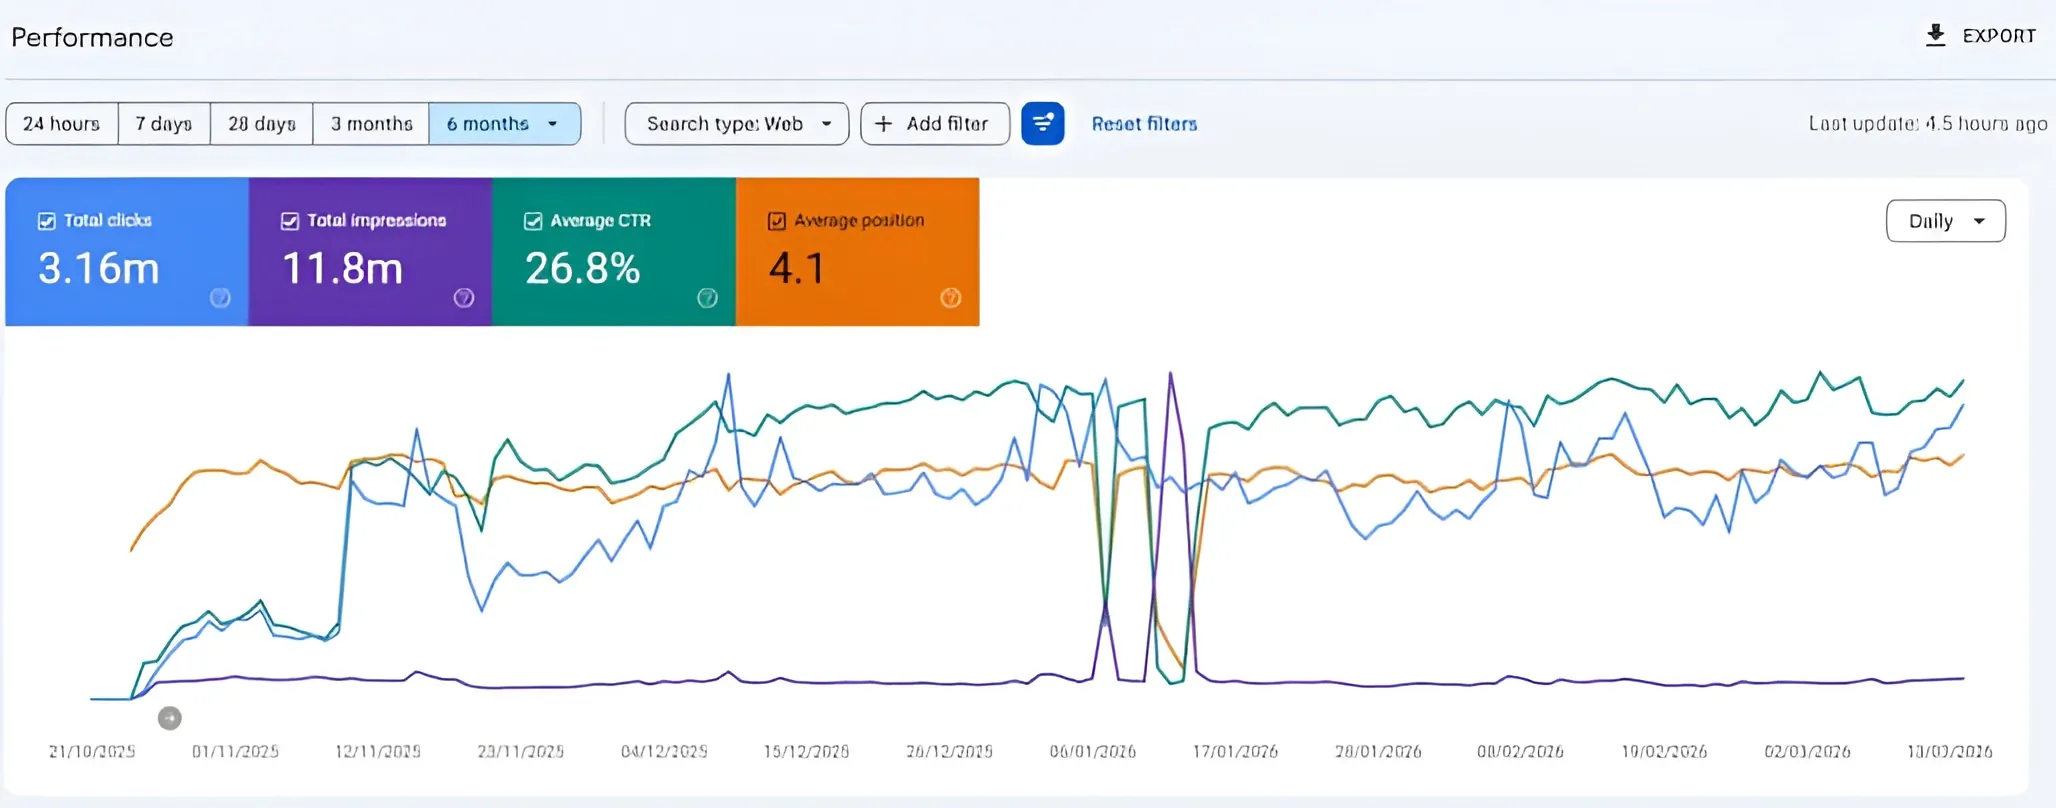Open the Daily granularity dropdown

click(x=1945, y=221)
